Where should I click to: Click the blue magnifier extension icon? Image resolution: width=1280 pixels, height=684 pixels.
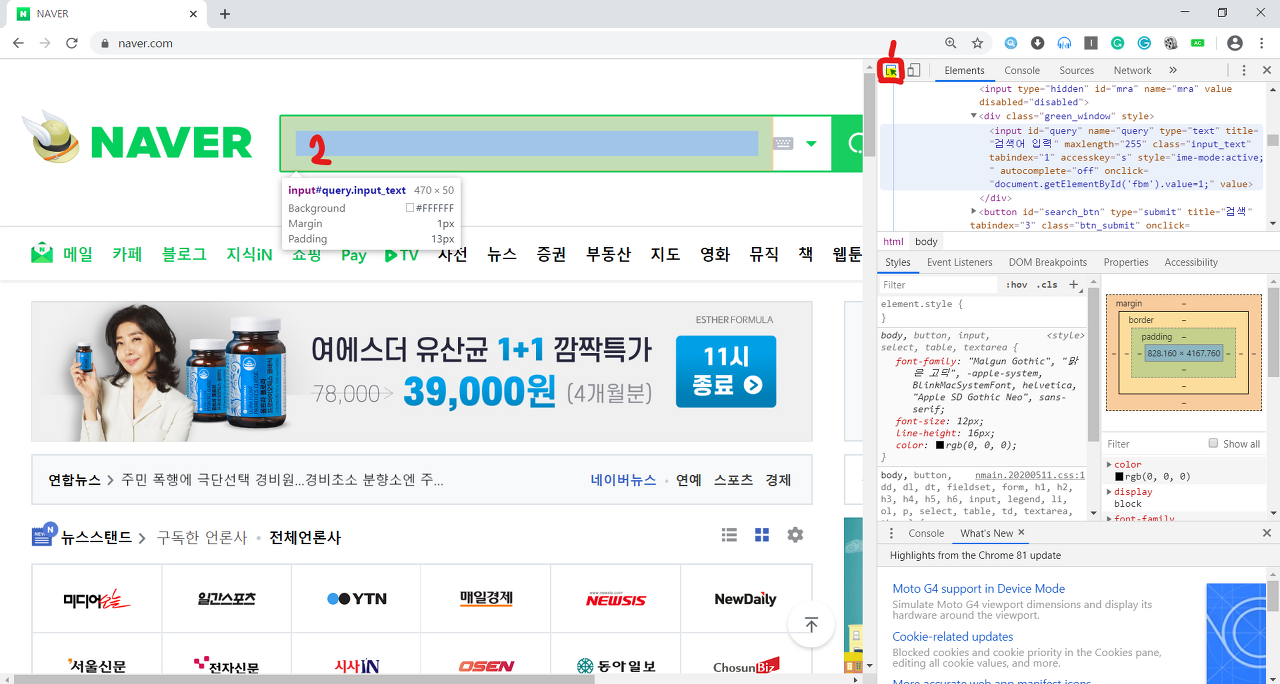pyautogui.click(x=1012, y=43)
